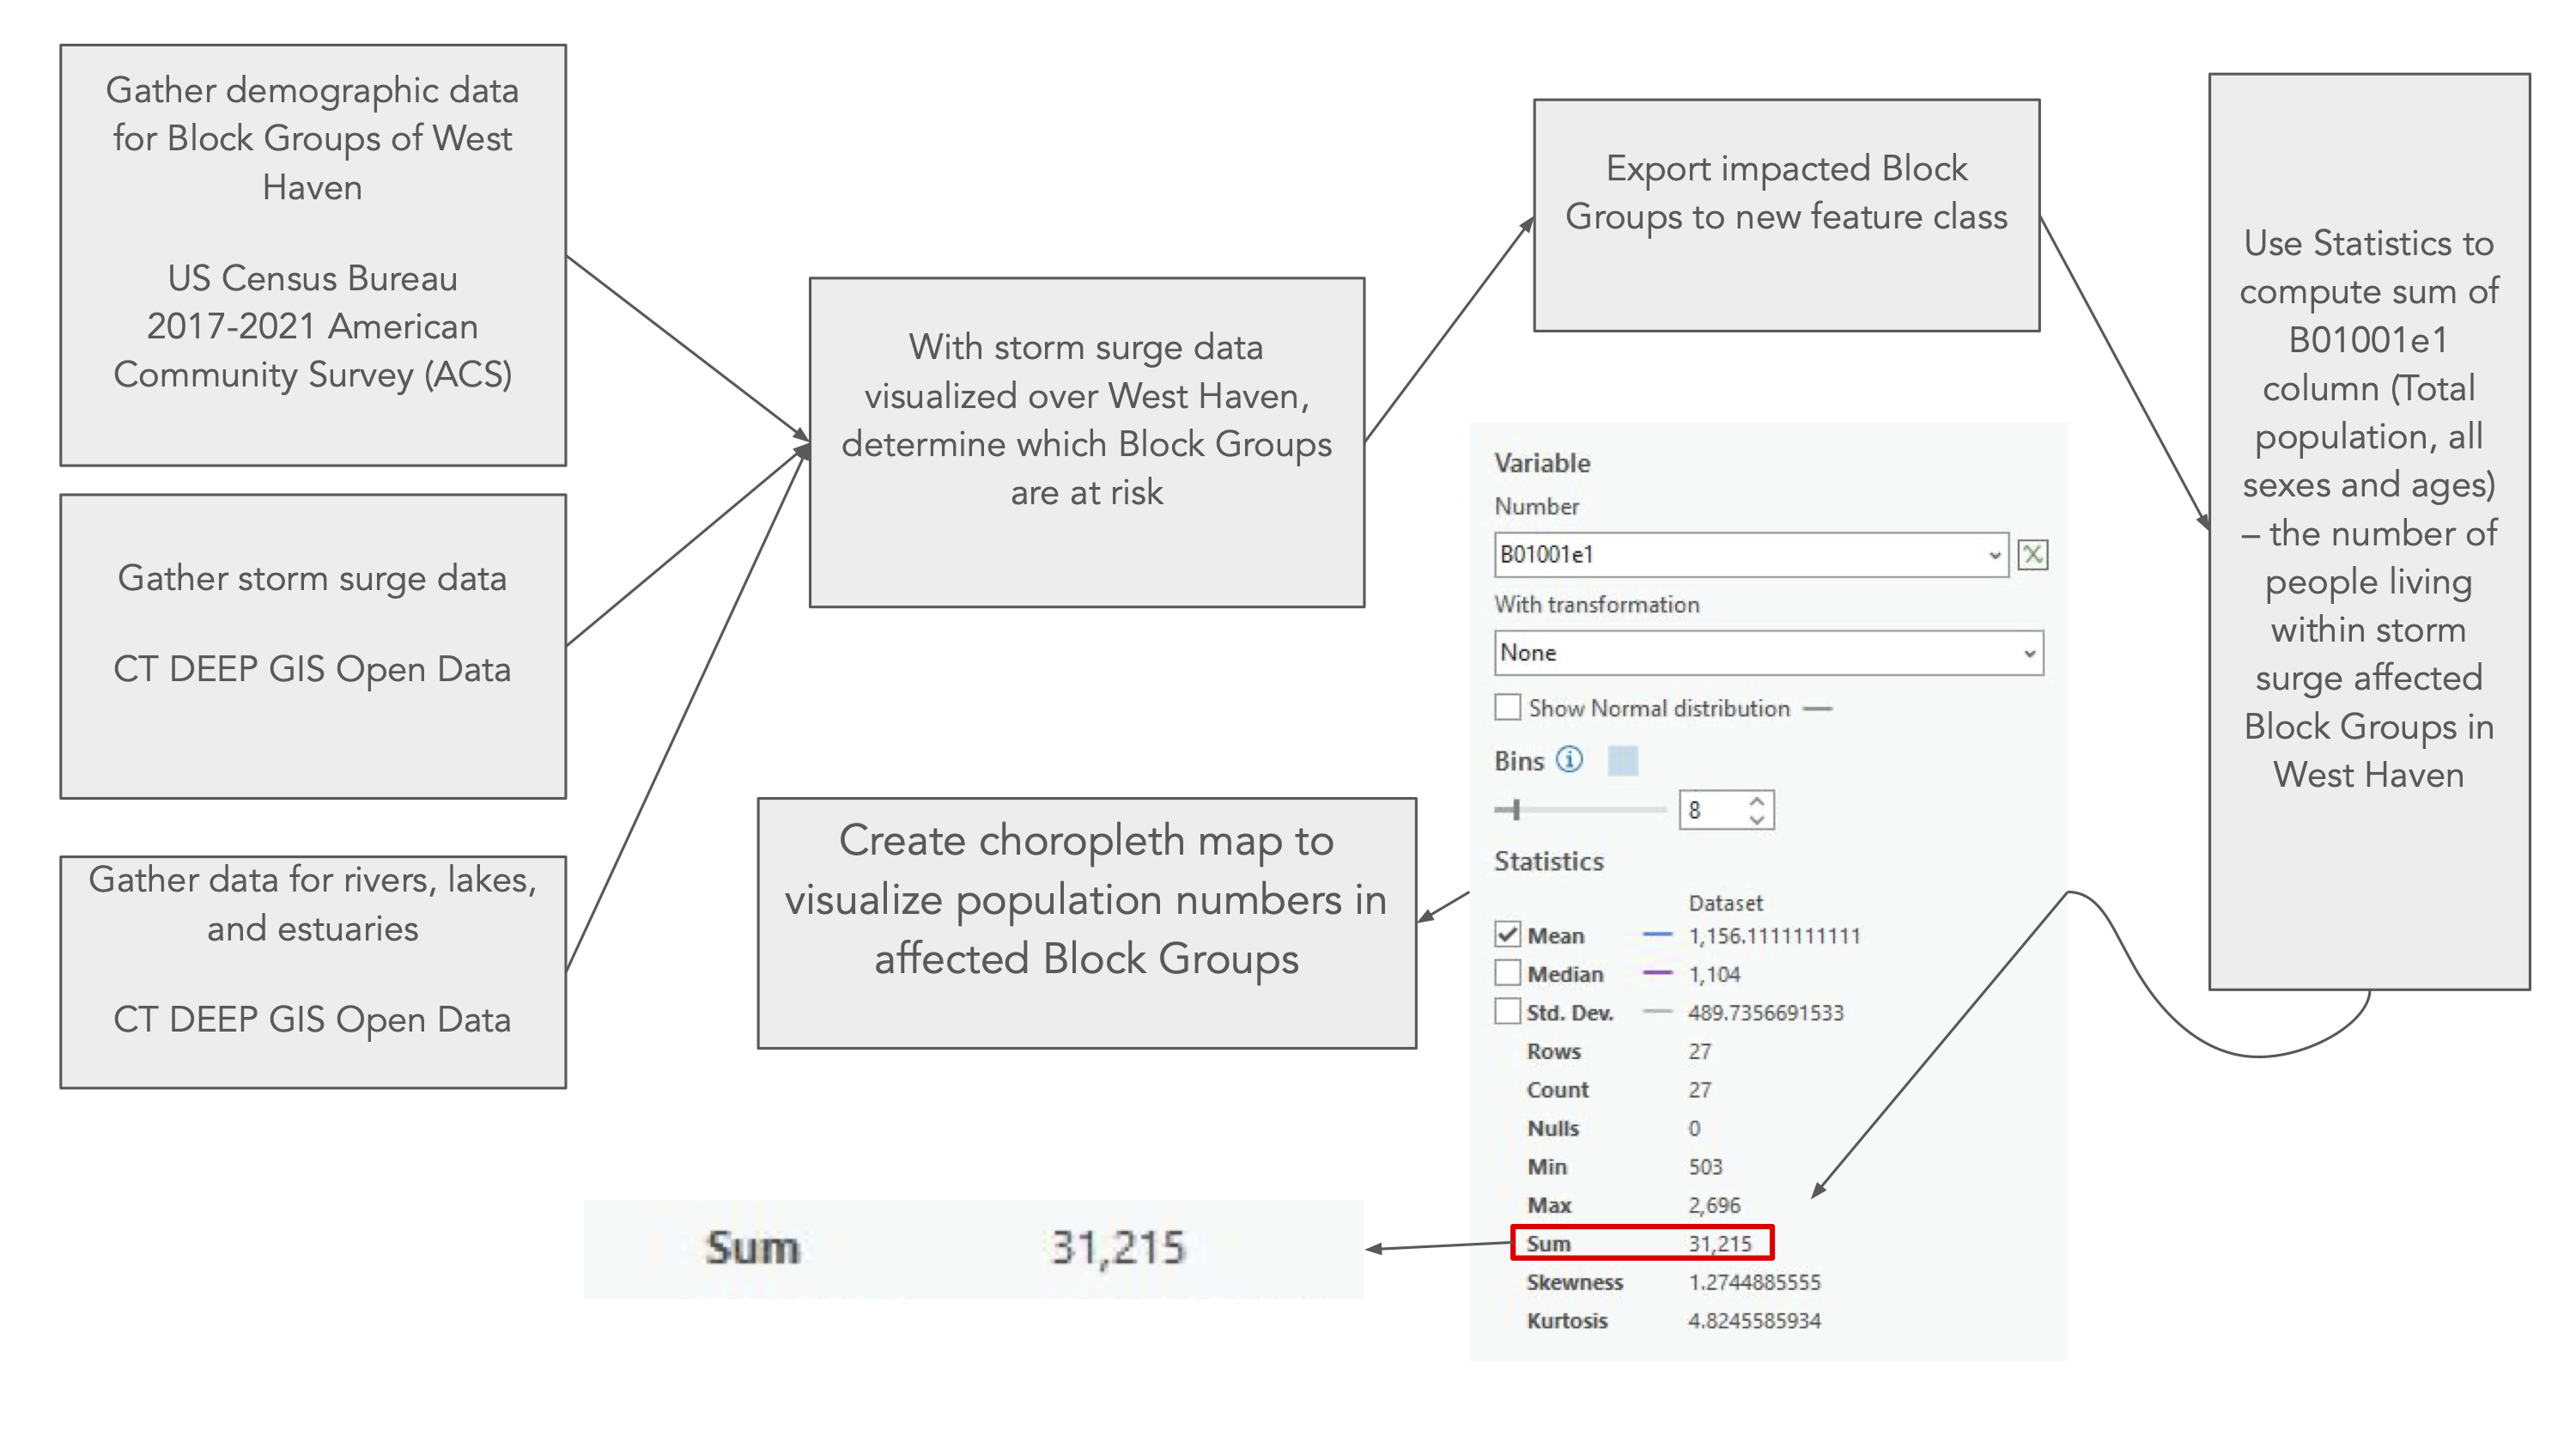This screenshot has height=1449, width=2576.
Task: Click the Bins info icon
Action: point(1569,760)
